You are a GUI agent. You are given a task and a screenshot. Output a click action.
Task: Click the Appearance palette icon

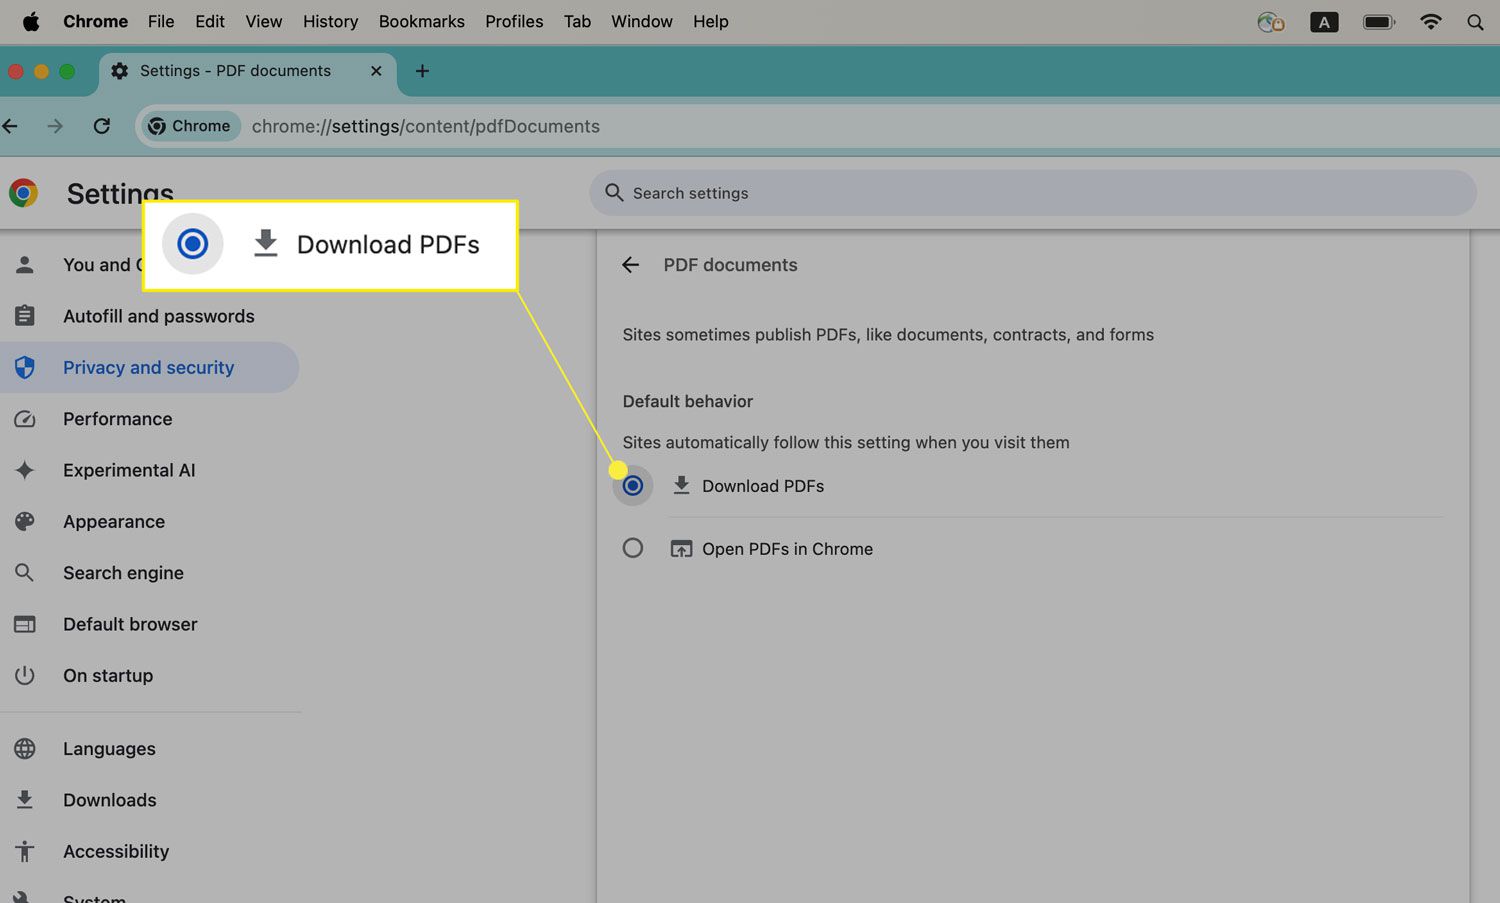pos(25,522)
